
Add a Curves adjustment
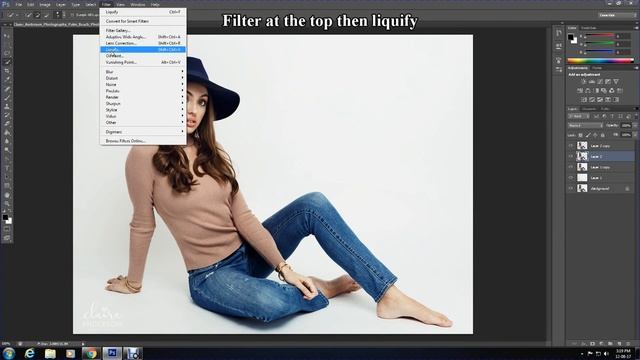600,82
